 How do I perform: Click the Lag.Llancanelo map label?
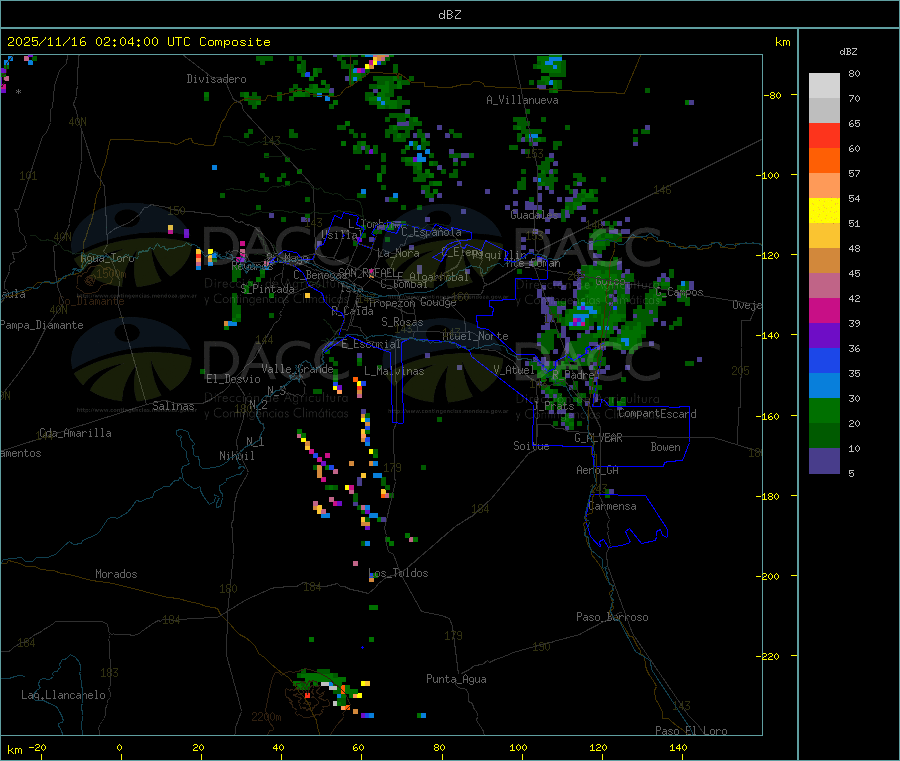click(63, 695)
